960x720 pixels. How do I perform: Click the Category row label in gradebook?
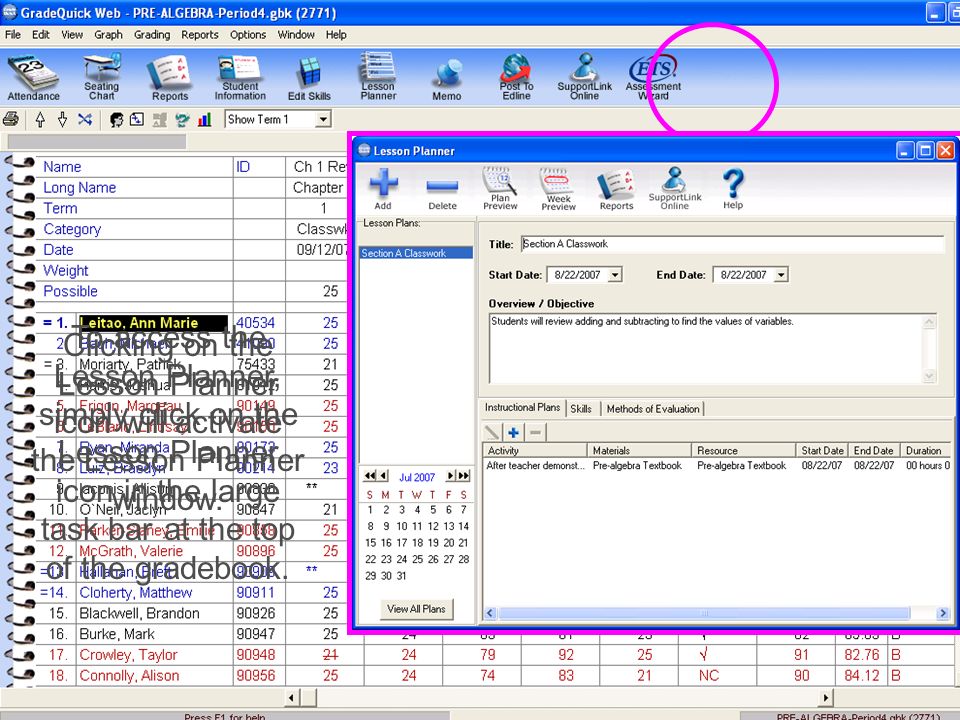pyautogui.click(x=72, y=229)
